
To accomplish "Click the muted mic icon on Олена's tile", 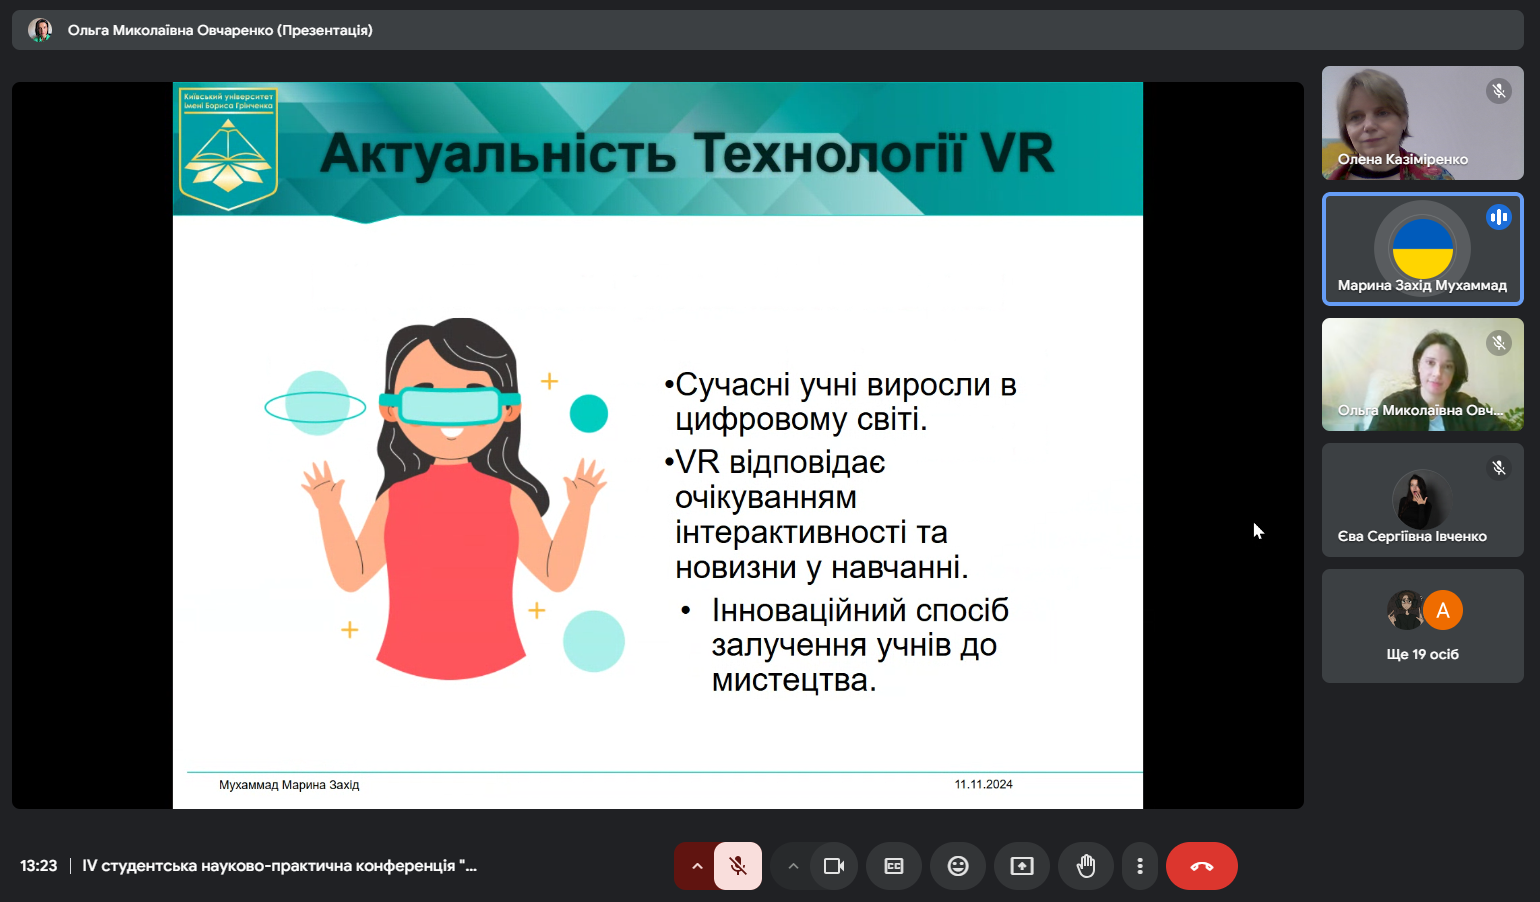I will (x=1498, y=91).
